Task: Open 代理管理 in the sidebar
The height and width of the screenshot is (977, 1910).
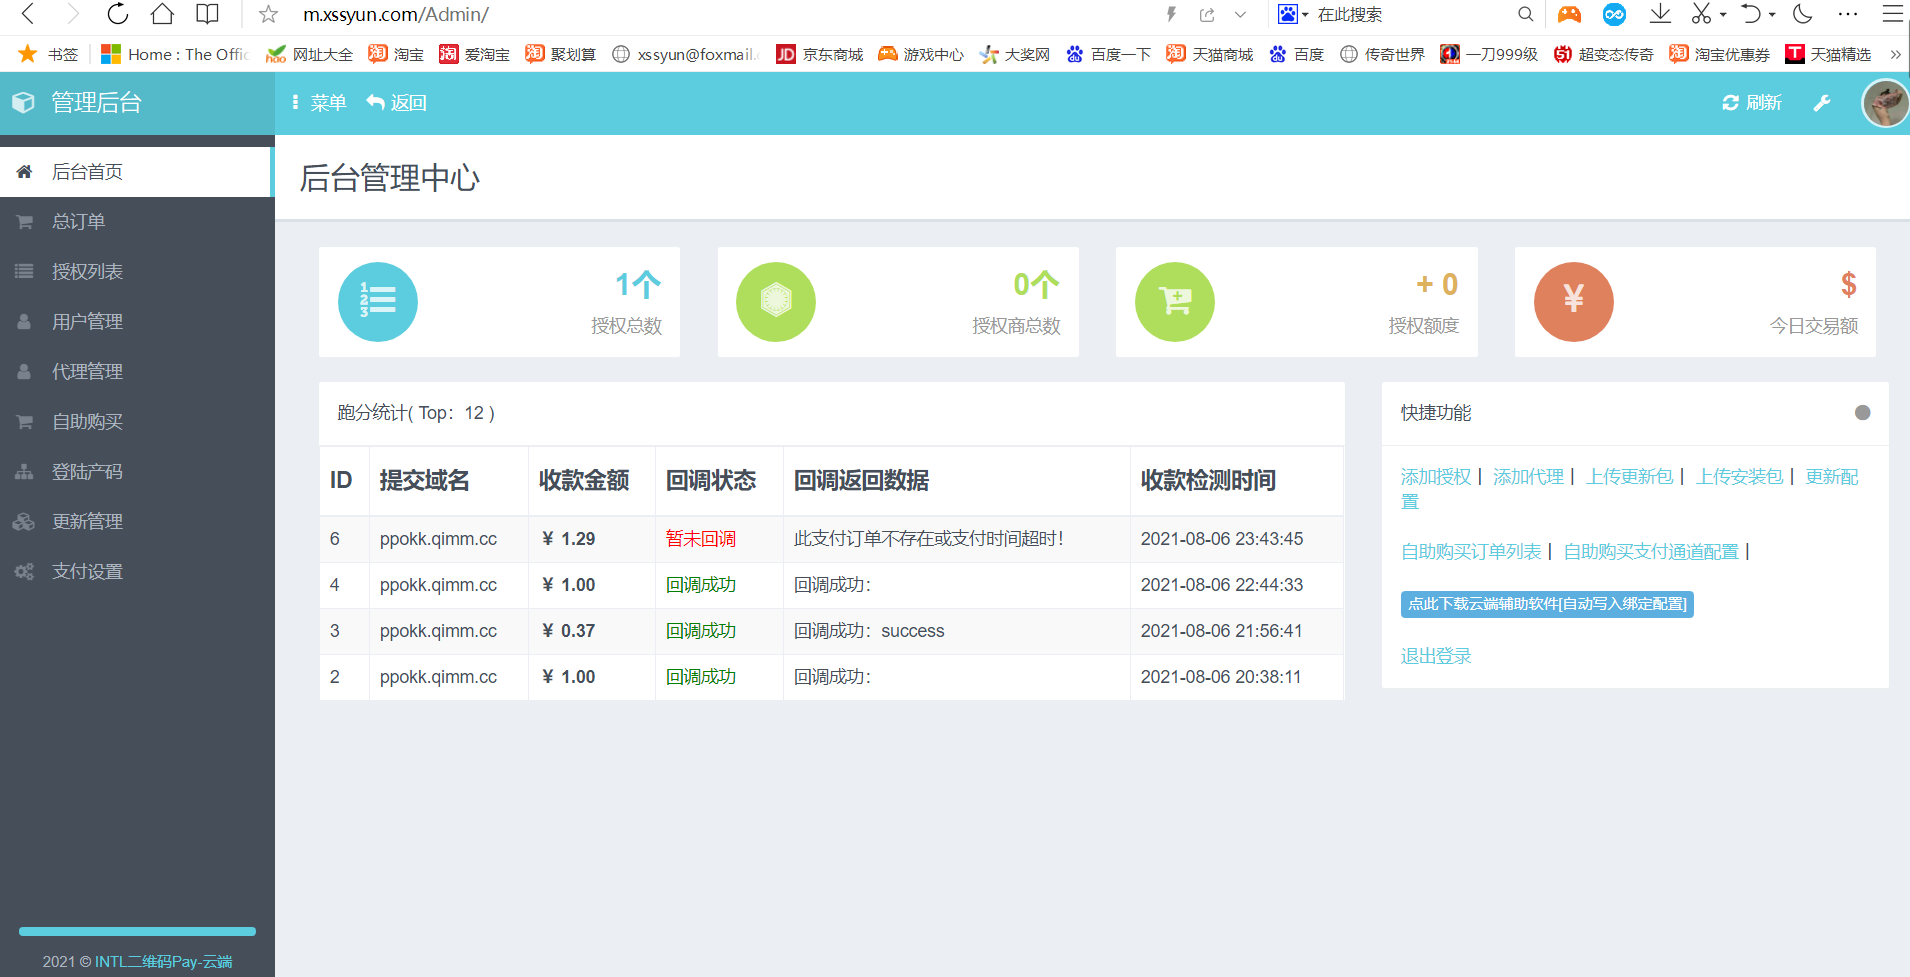Action: tap(137, 372)
